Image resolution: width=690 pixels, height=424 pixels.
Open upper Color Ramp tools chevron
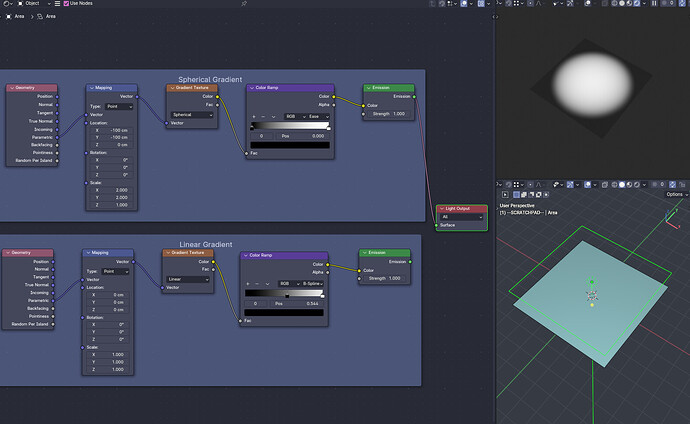[x=273, y=117]
